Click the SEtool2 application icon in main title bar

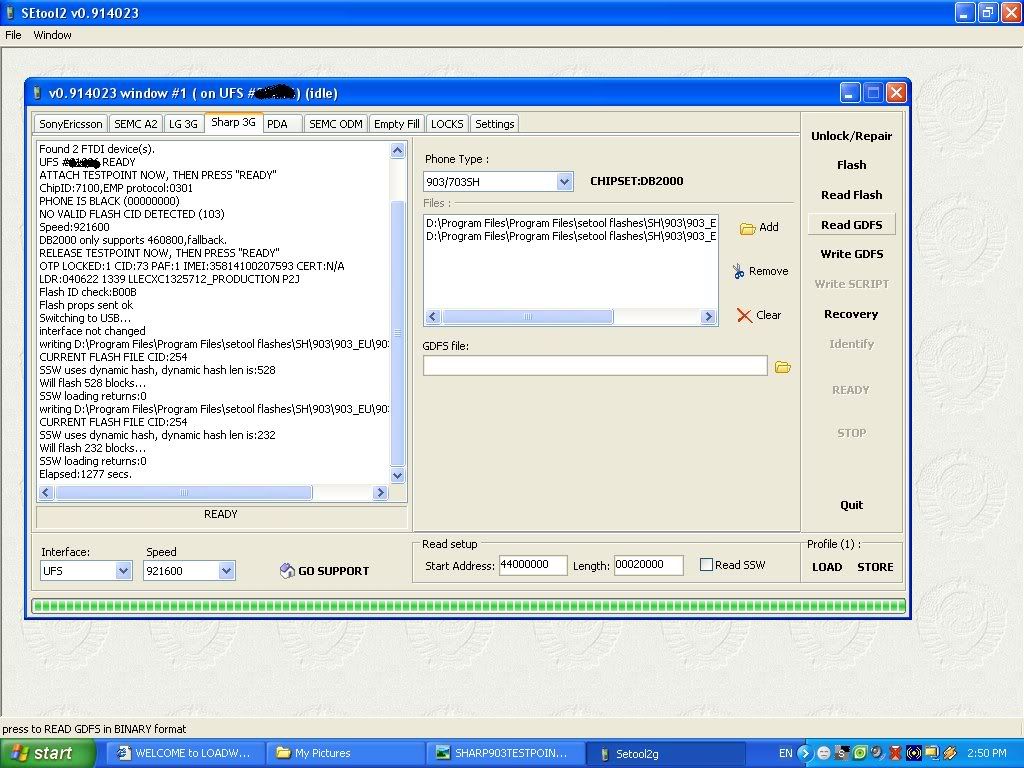[10, 12]
